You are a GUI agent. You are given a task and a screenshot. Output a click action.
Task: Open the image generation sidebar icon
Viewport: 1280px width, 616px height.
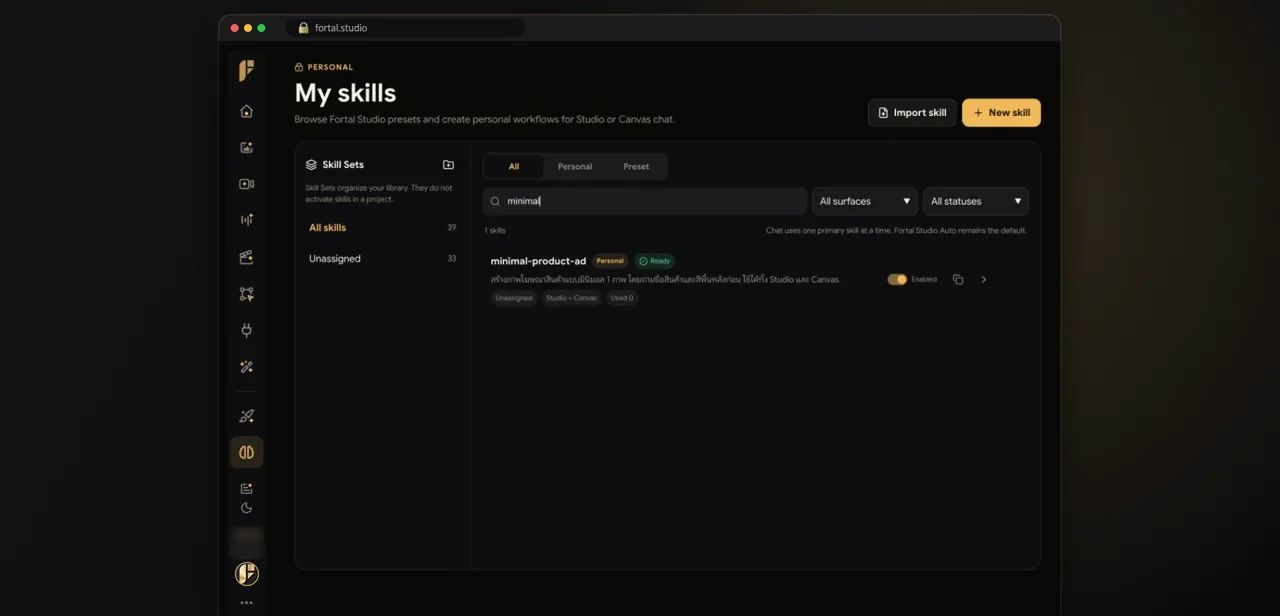point(247,148)
